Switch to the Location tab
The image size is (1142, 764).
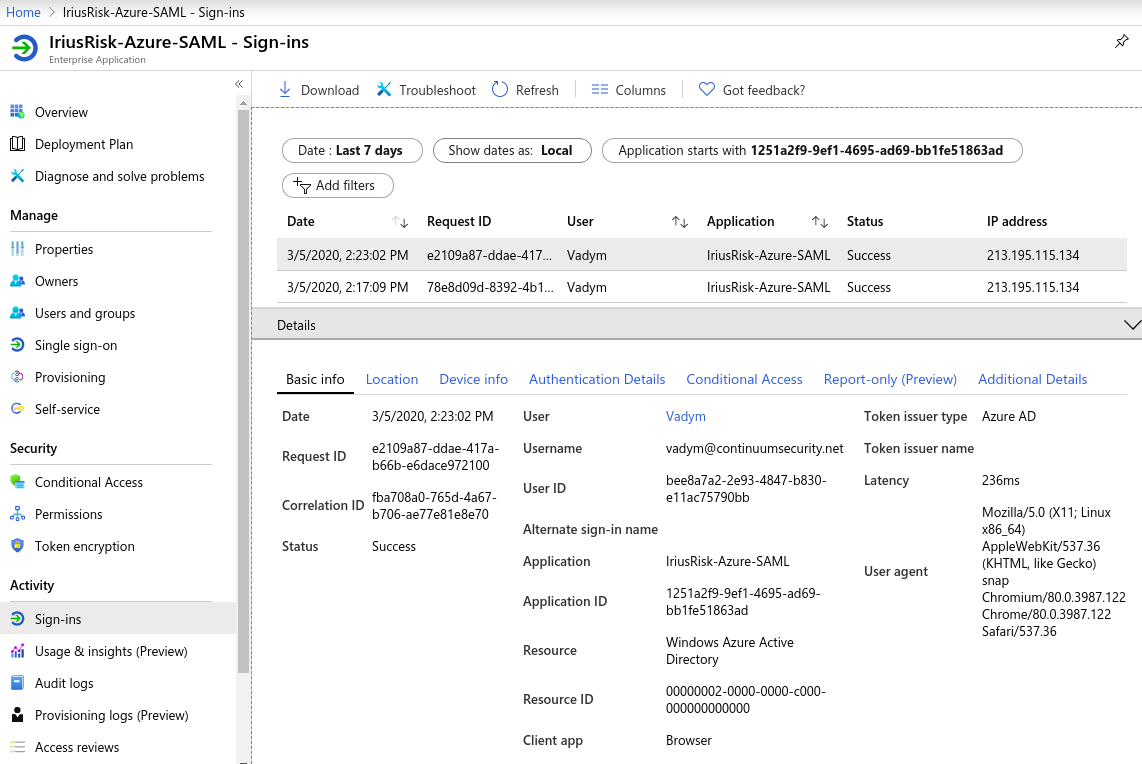pyautogui.click(x=392, y=379)
